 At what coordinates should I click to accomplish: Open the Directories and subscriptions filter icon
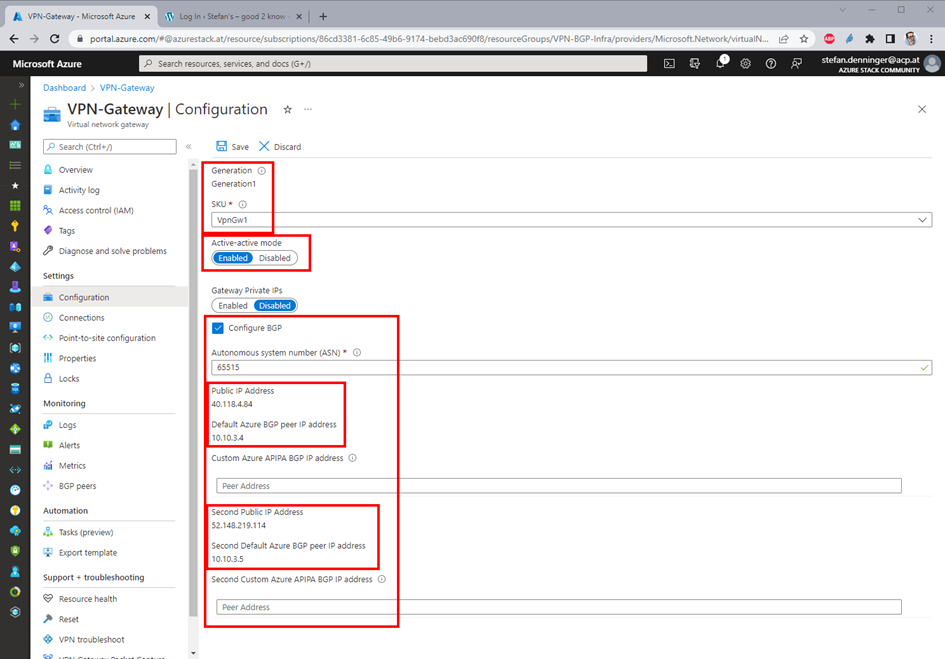point(694,63)
